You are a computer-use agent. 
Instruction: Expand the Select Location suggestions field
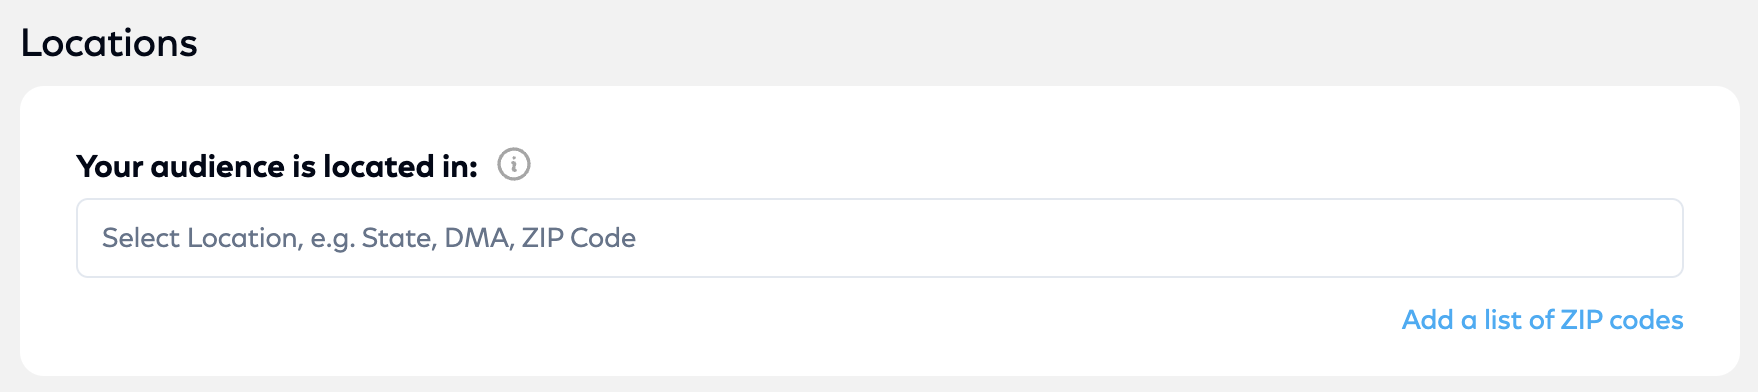[880, 238]
